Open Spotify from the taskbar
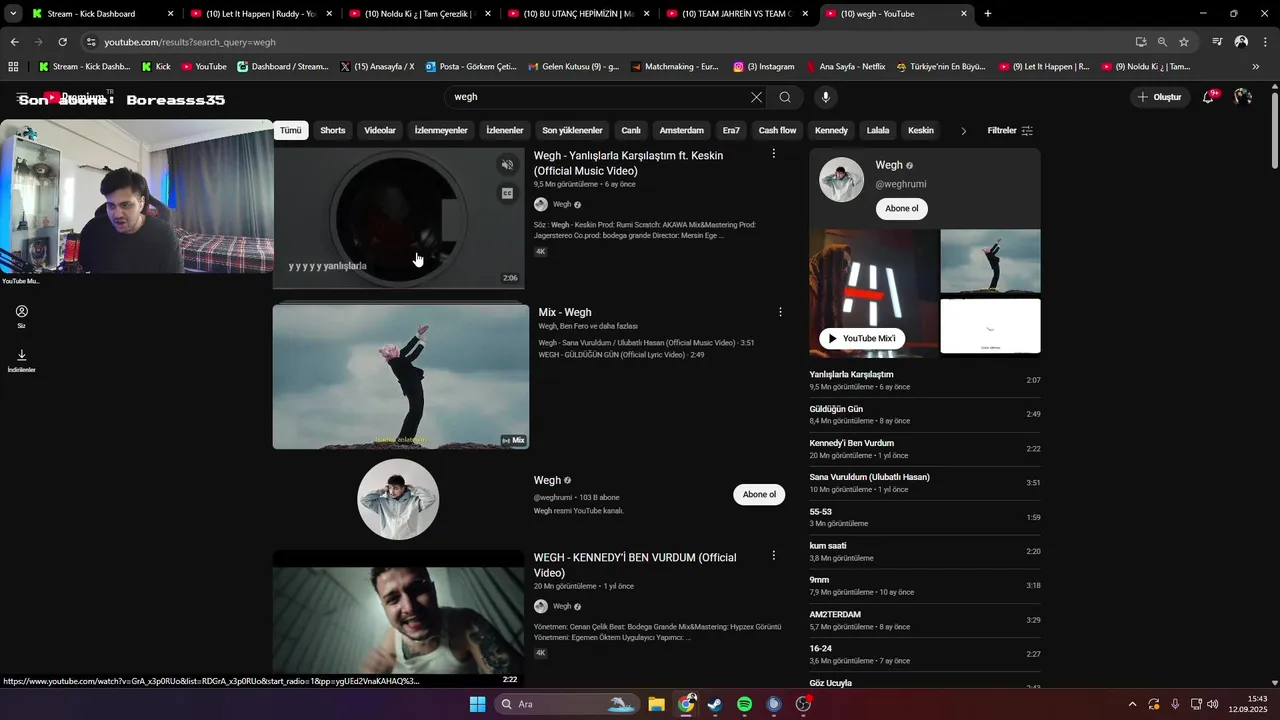 tap(745, 704)
